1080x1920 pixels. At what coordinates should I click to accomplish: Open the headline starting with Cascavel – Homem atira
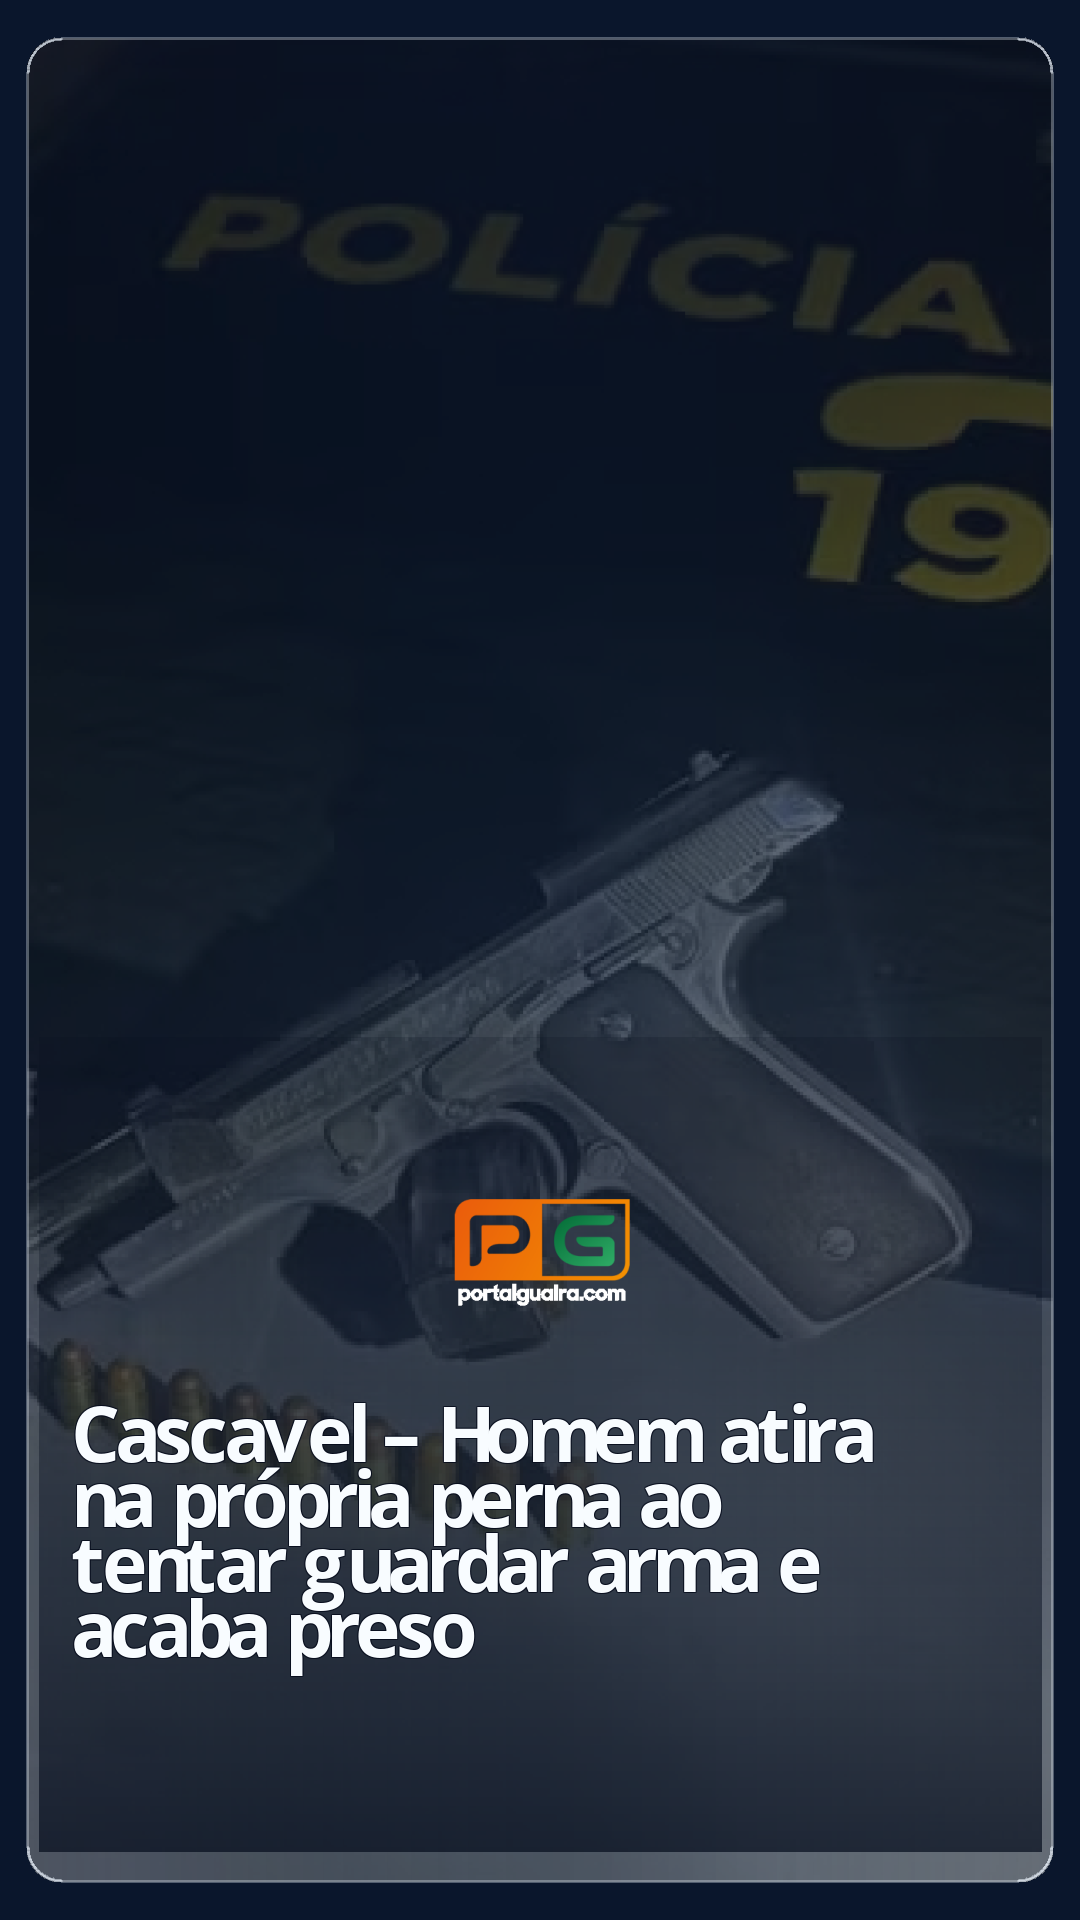[473, 1534]
